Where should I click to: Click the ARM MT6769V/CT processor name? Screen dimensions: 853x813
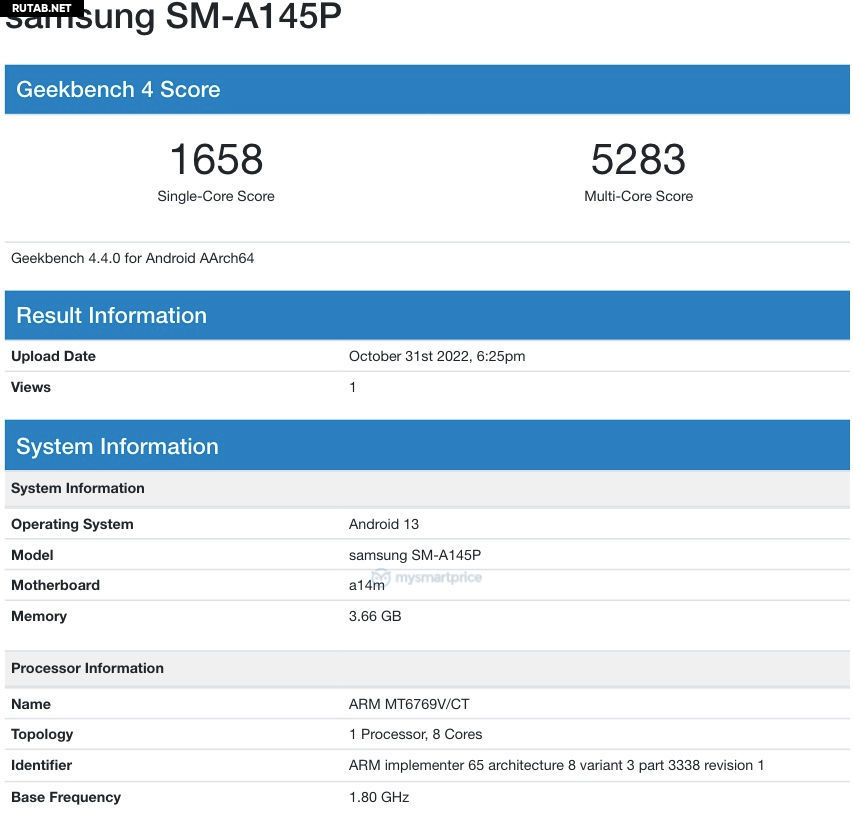pyautogui.click(x=409, y=704)
